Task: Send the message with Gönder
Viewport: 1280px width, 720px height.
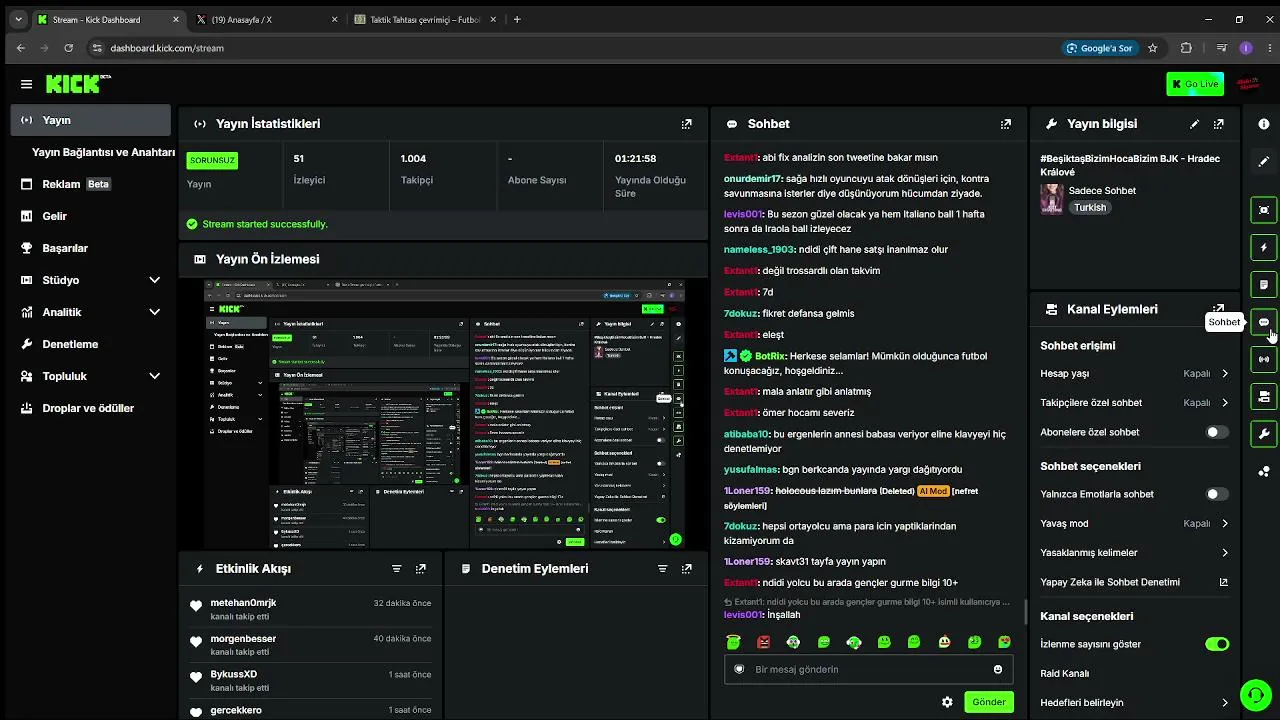Action: [988, 702]
